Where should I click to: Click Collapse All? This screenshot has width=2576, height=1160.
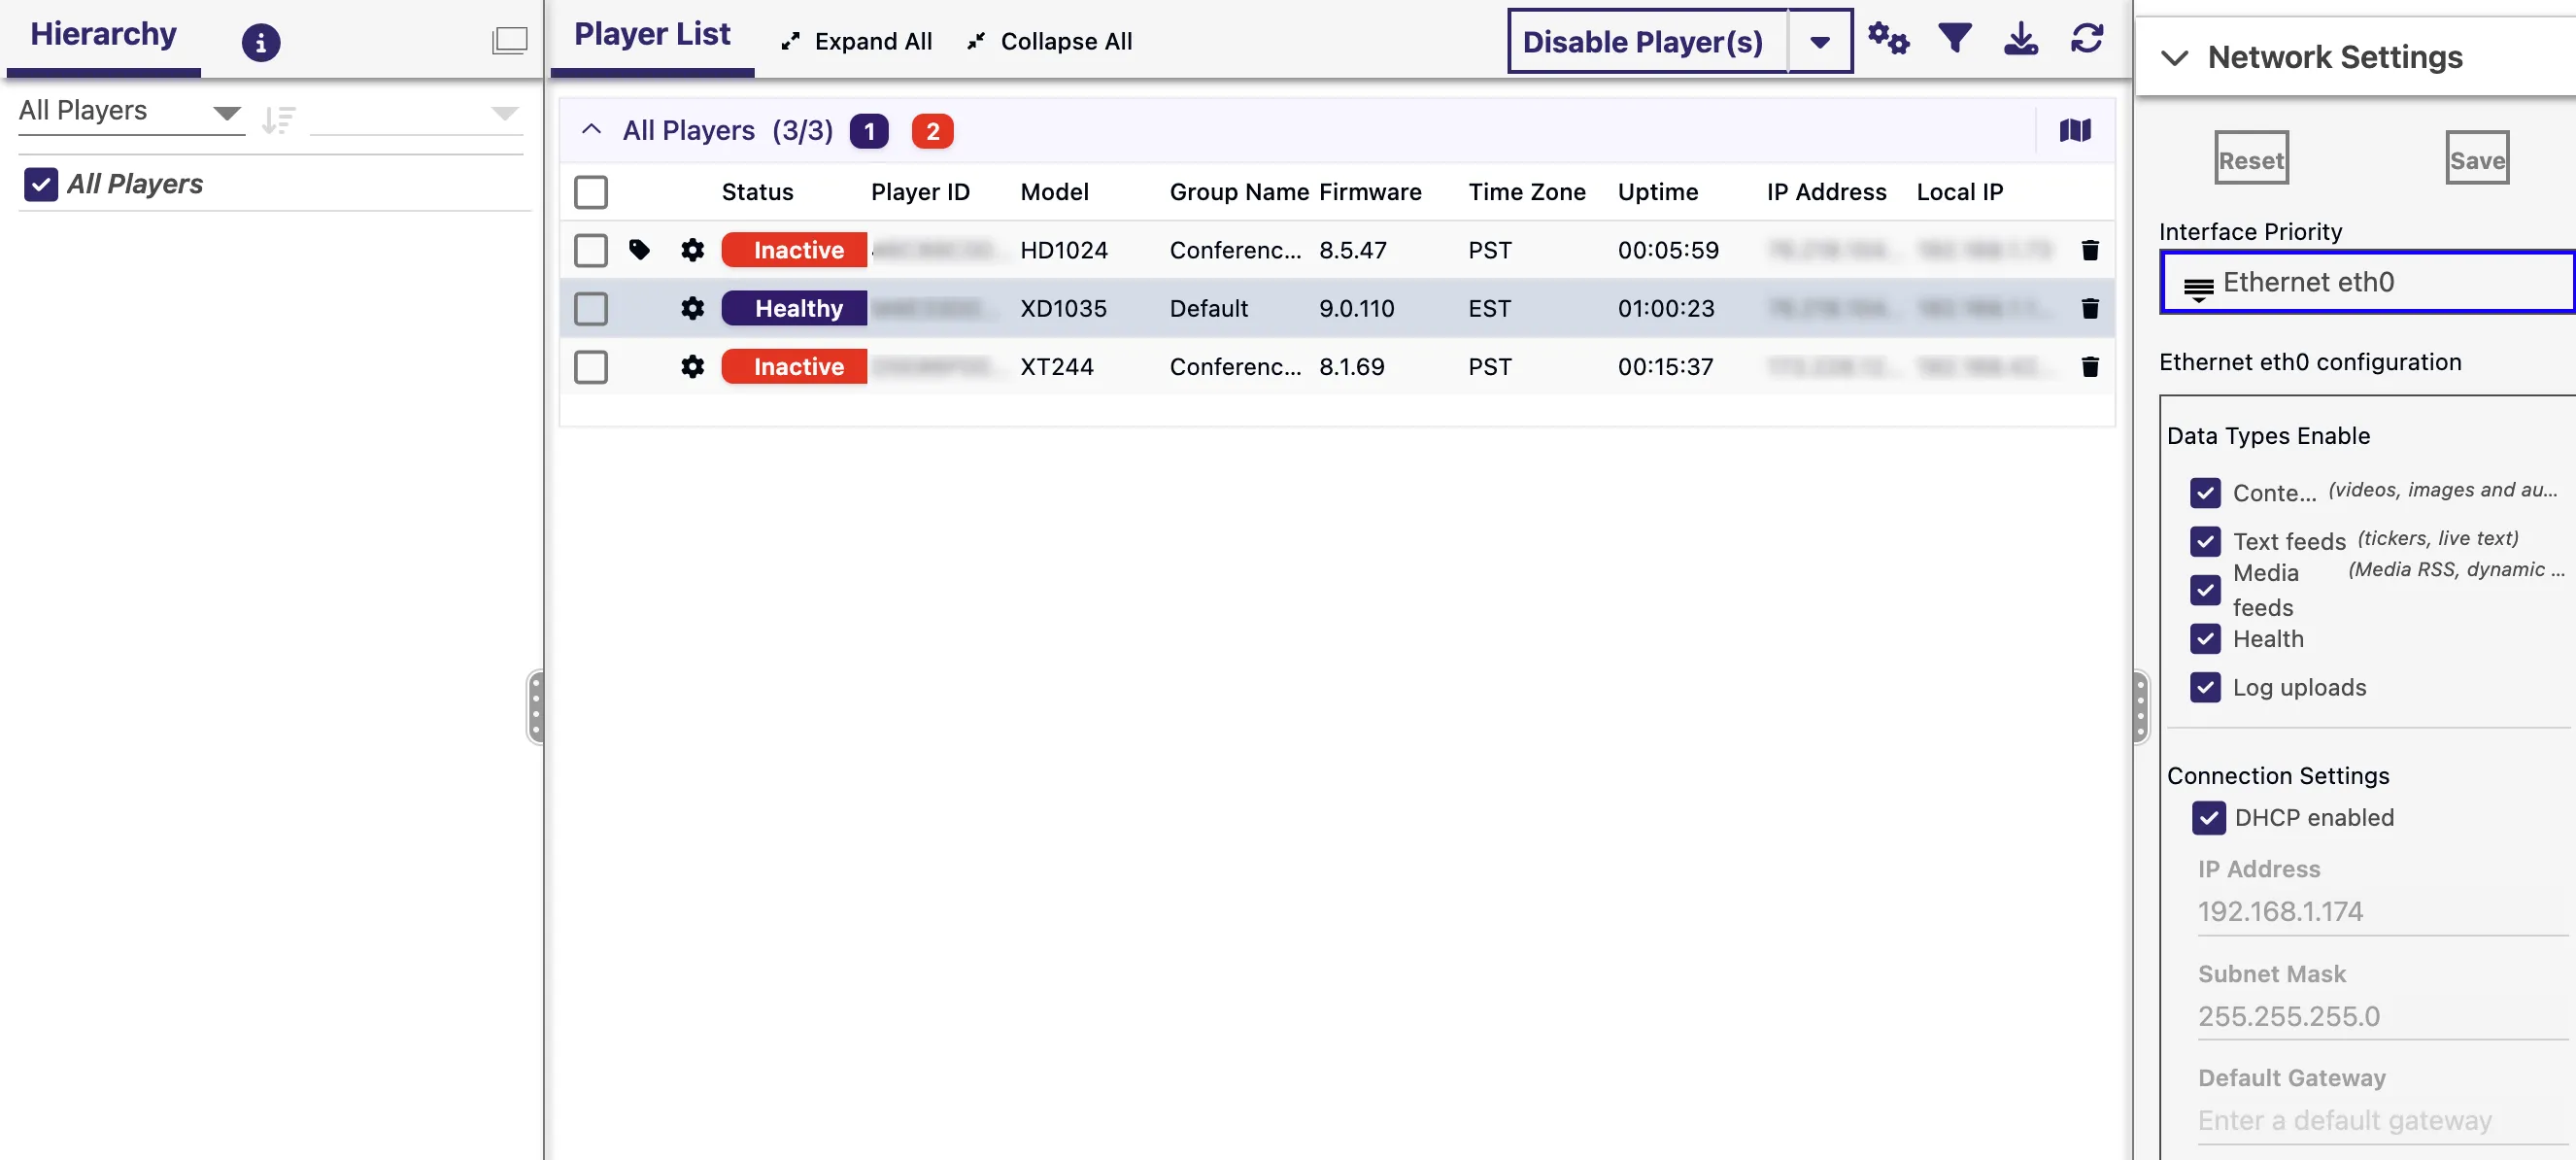click(1049, 41)
